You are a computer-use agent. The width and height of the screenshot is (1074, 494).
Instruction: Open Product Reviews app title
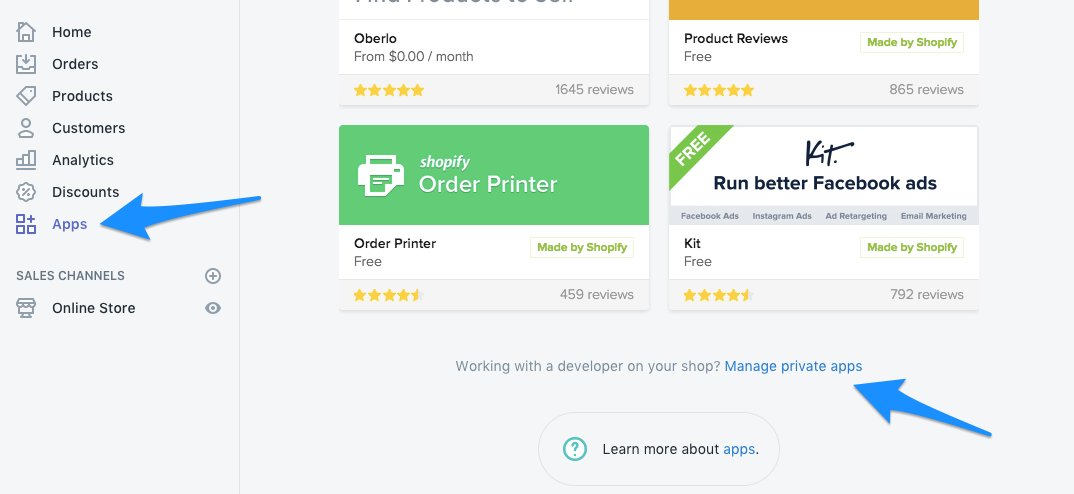pyautogui.click(x=736, y=38)
